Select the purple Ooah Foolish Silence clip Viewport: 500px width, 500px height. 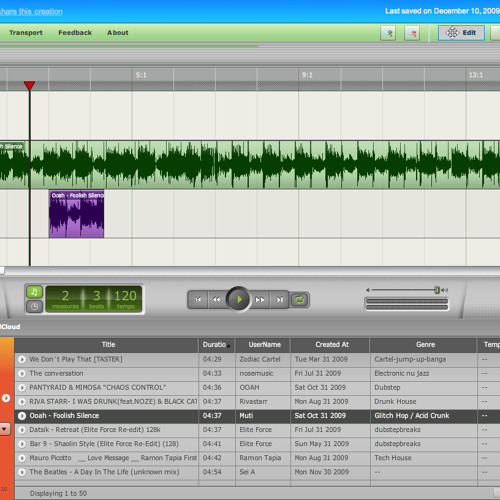(x=76, y=214)
